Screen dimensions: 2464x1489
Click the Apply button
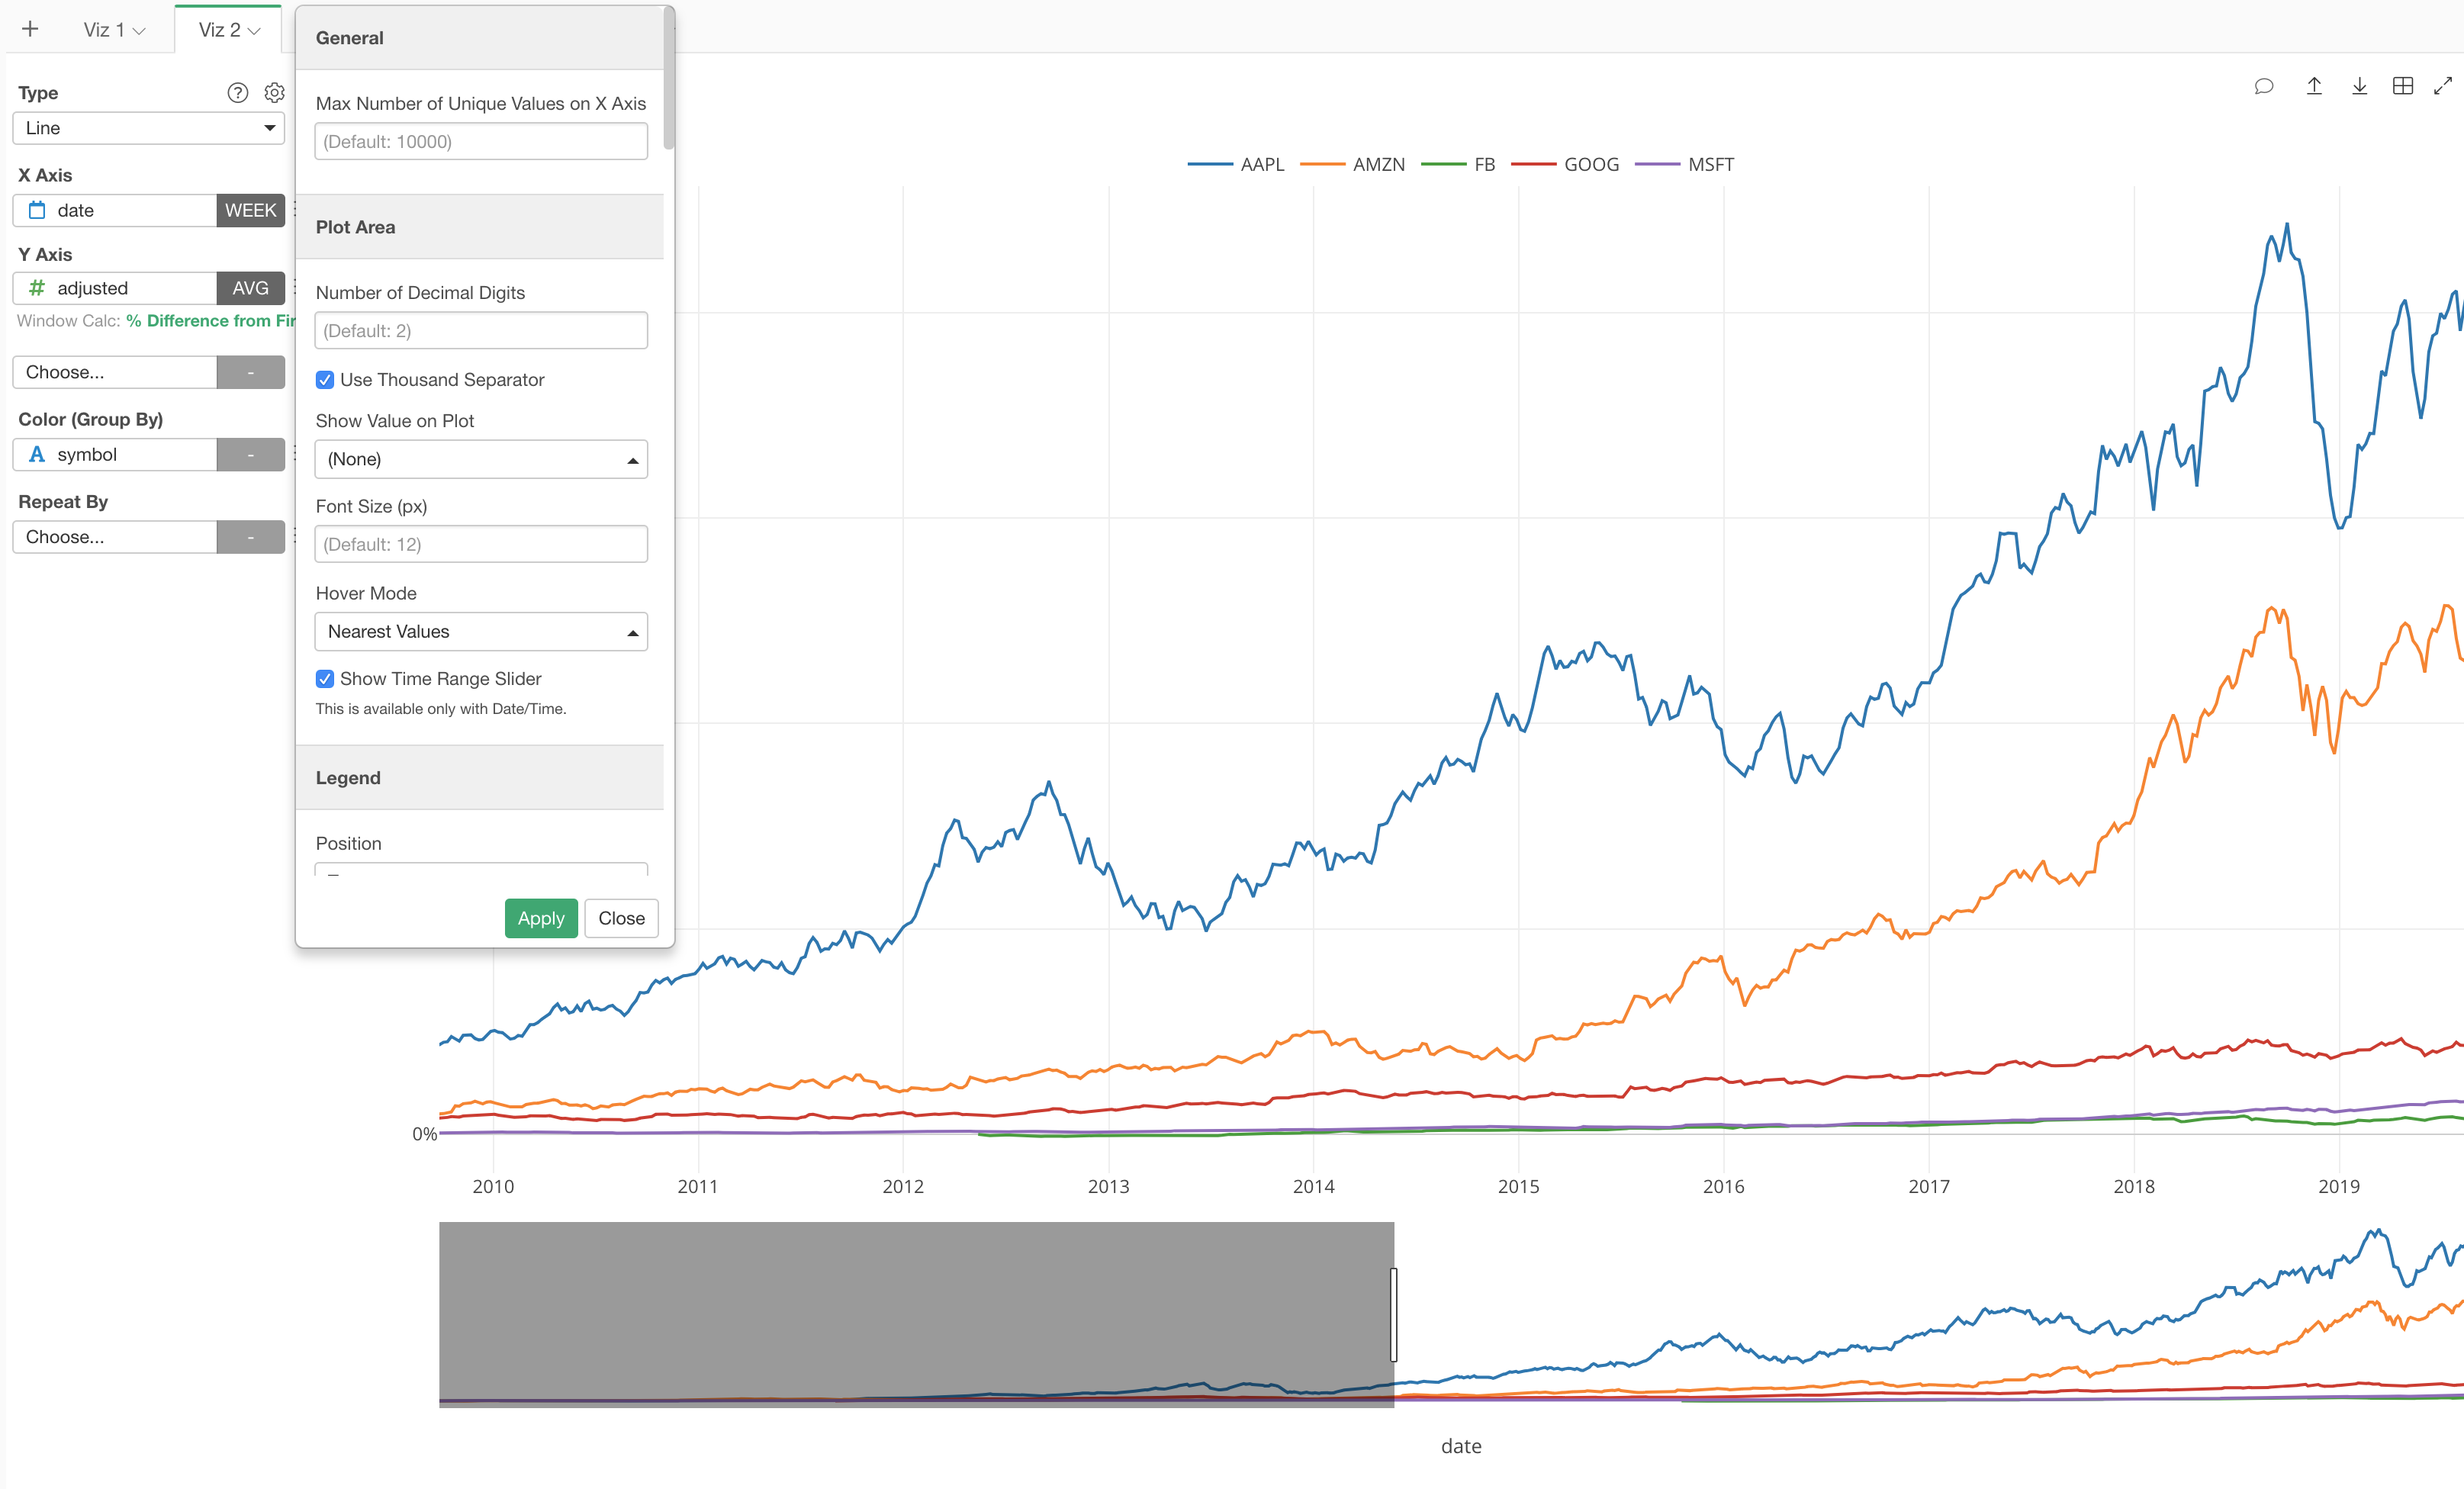click(541, 918)
